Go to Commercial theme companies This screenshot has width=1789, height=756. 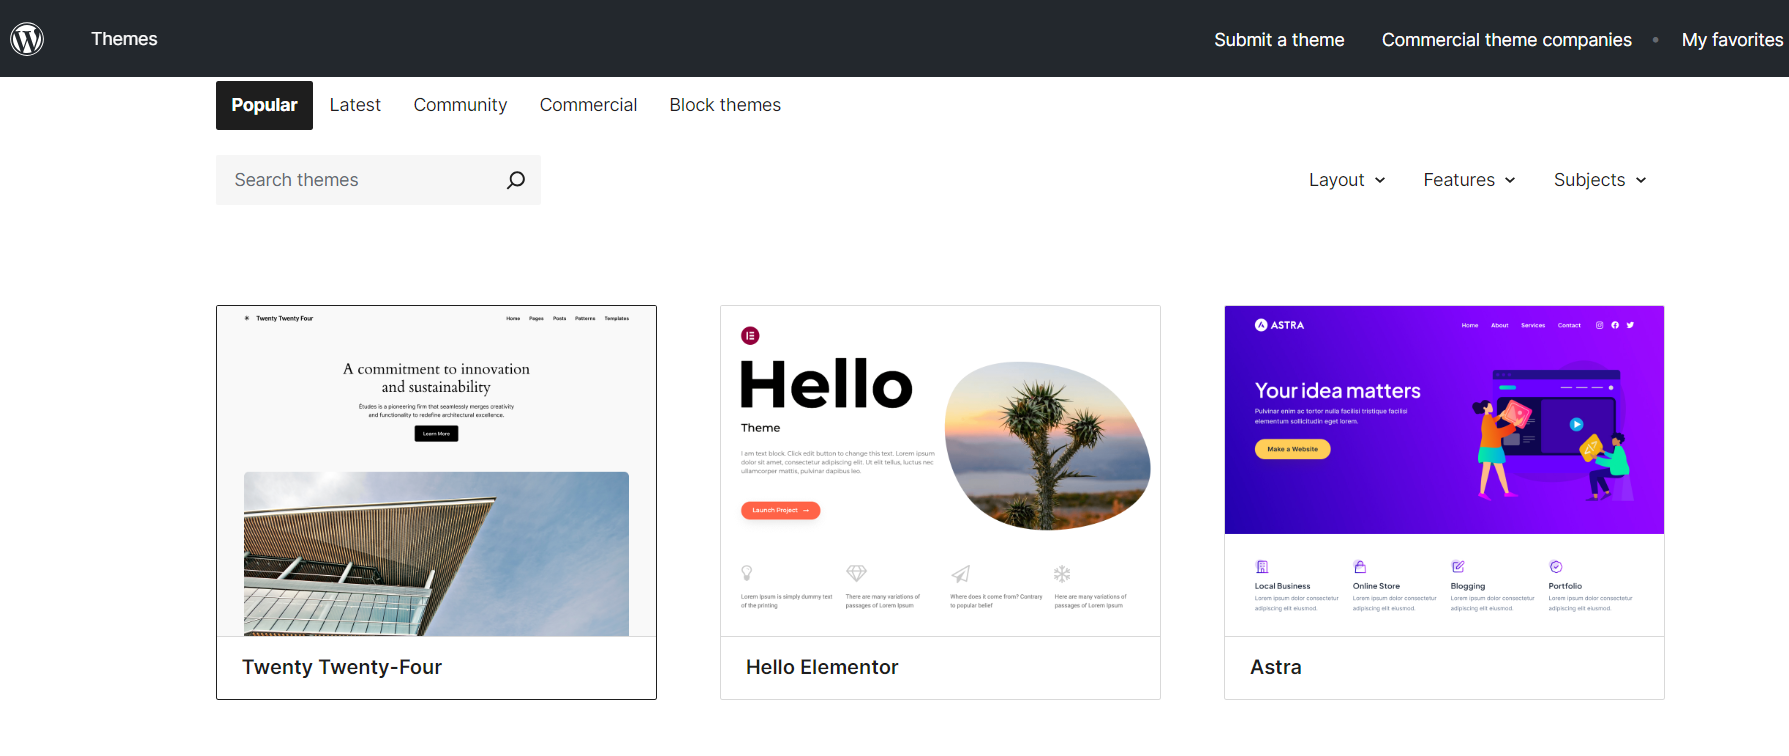(1506, 40)
